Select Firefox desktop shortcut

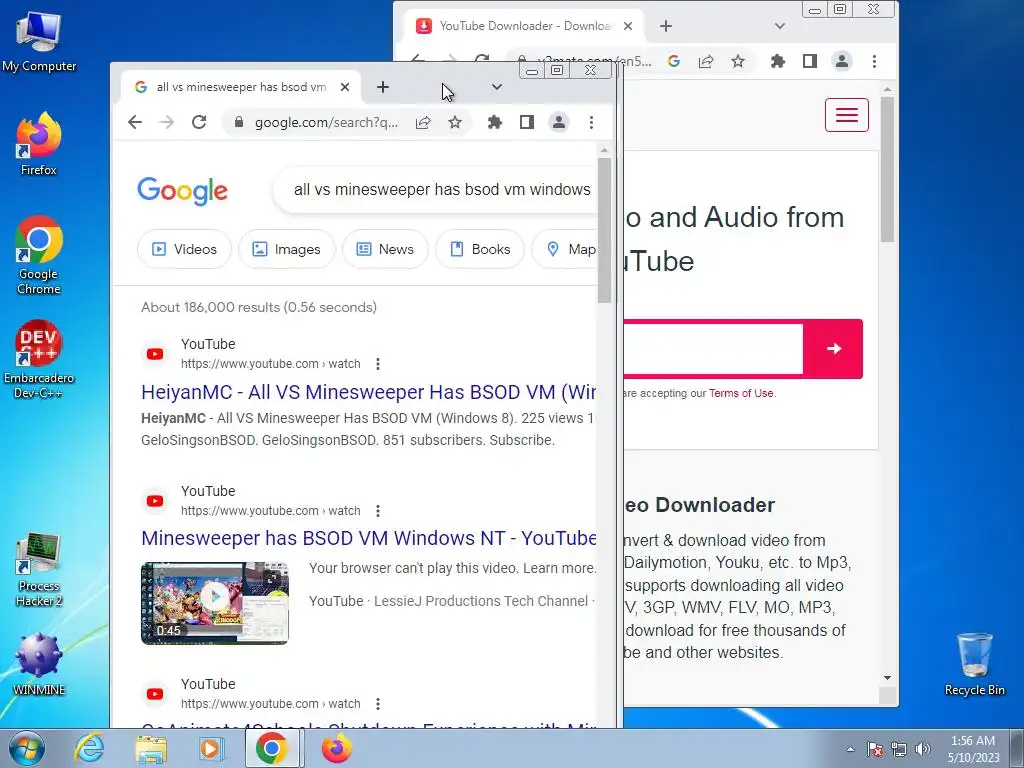39,144
